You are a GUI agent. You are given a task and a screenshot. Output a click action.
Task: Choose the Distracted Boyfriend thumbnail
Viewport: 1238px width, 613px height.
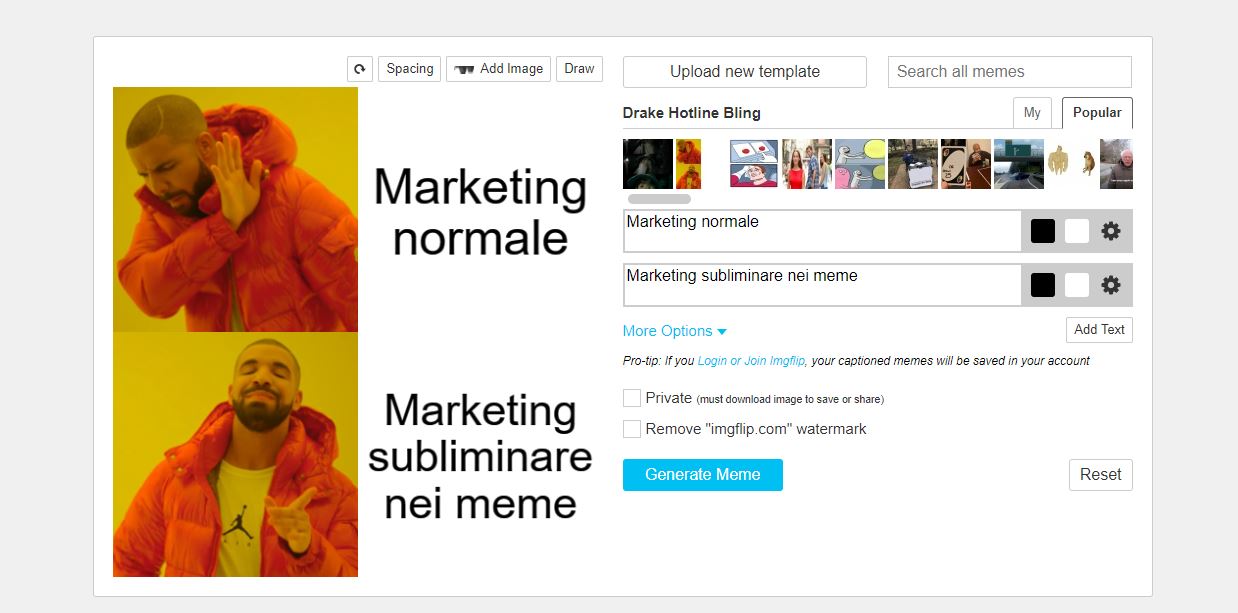click(x=807, y=164)
